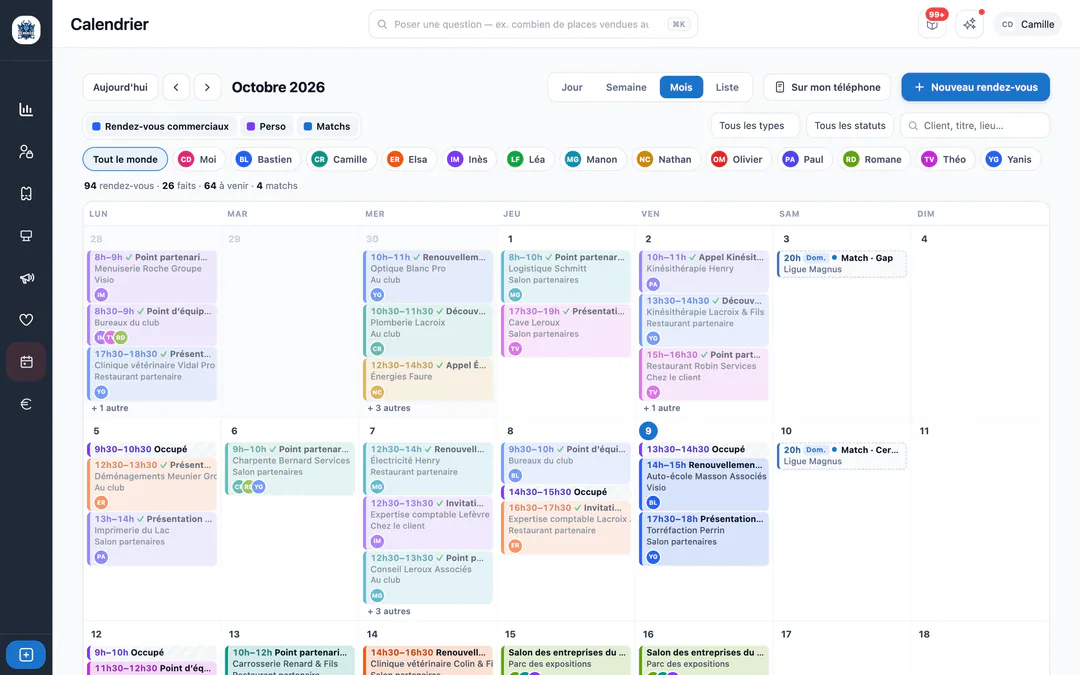Toggle the Rendez-vous commerciaux filter

coord(160,126)
